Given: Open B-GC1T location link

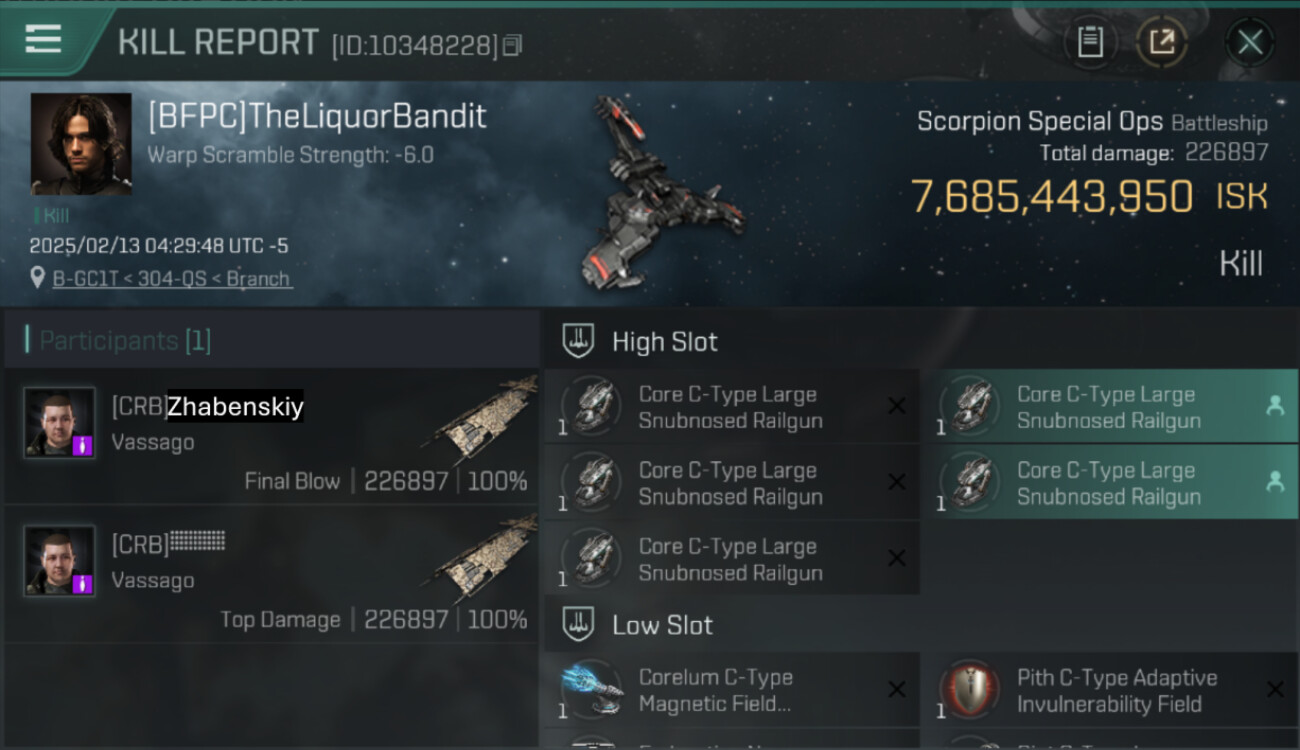Looking at the screenshot, I should (172, 279).
